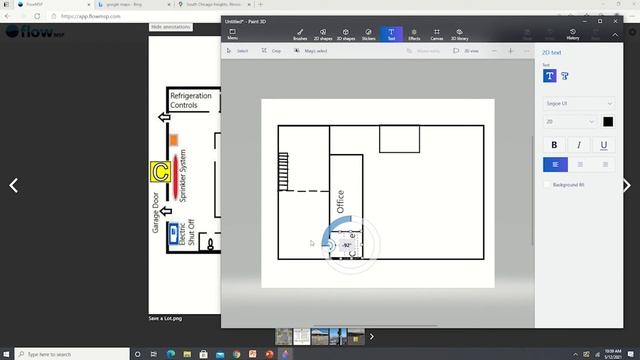Viewport: 640px width, 360px height.
Task: Toggle italic text formatting
Action: (x=579, y=145)
